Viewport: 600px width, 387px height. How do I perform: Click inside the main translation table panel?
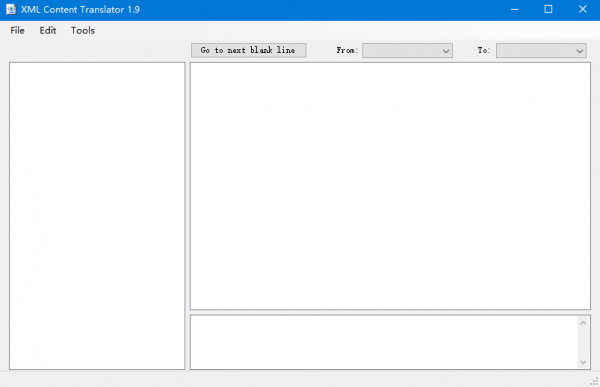pos(390,186)
